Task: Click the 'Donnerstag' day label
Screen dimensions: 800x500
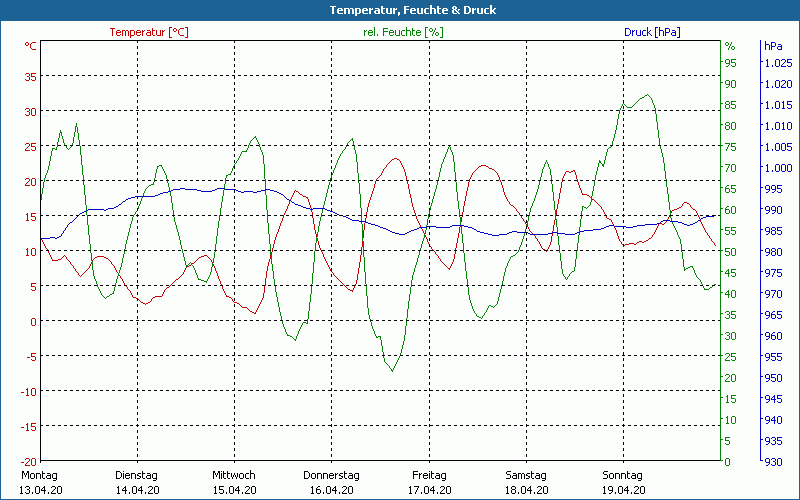Action: coord(331,475)
